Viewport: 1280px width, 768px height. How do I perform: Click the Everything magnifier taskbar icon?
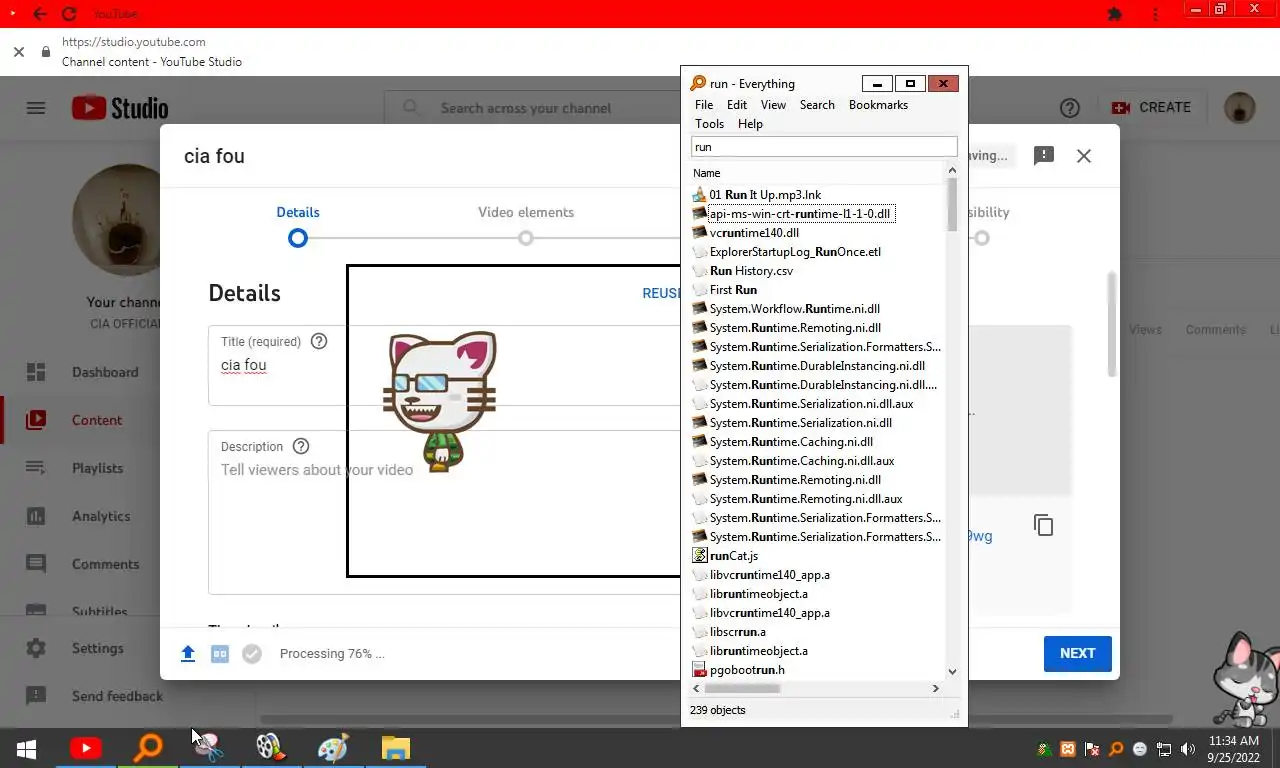point(148,748)
